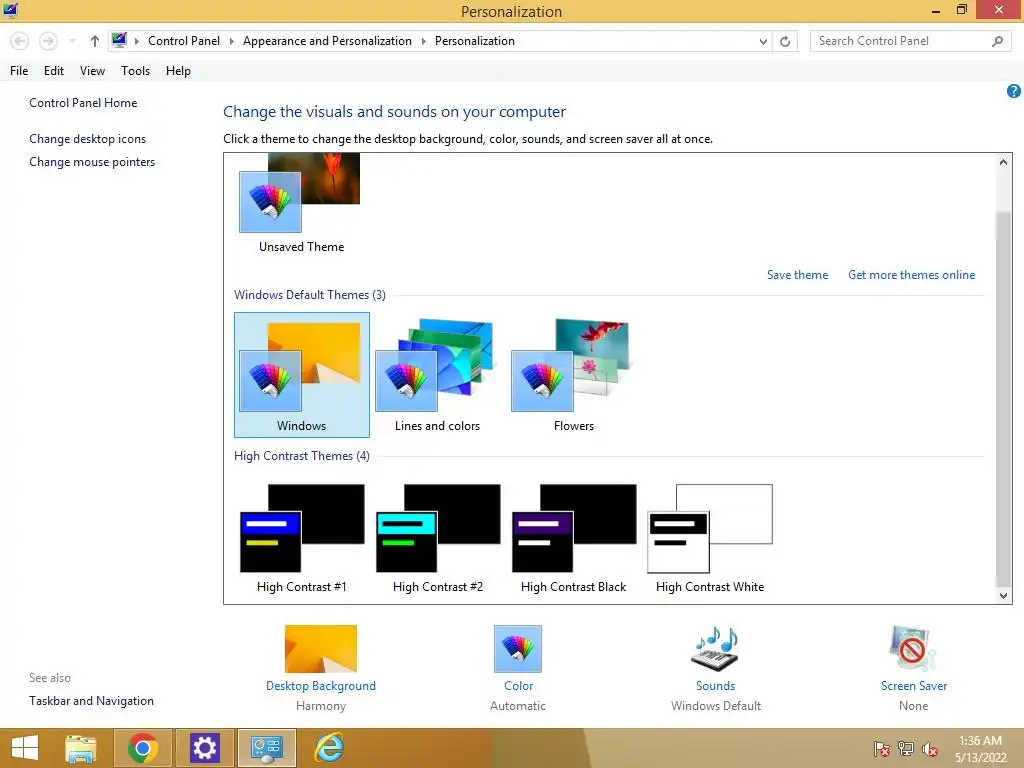Click the network tray icon
The height and width of the screenshot is (768, 1024).
pos(906,749)
